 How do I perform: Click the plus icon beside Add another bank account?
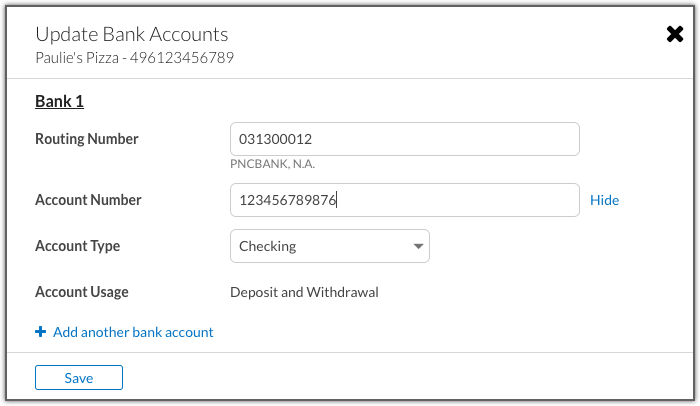click(41, 332)
